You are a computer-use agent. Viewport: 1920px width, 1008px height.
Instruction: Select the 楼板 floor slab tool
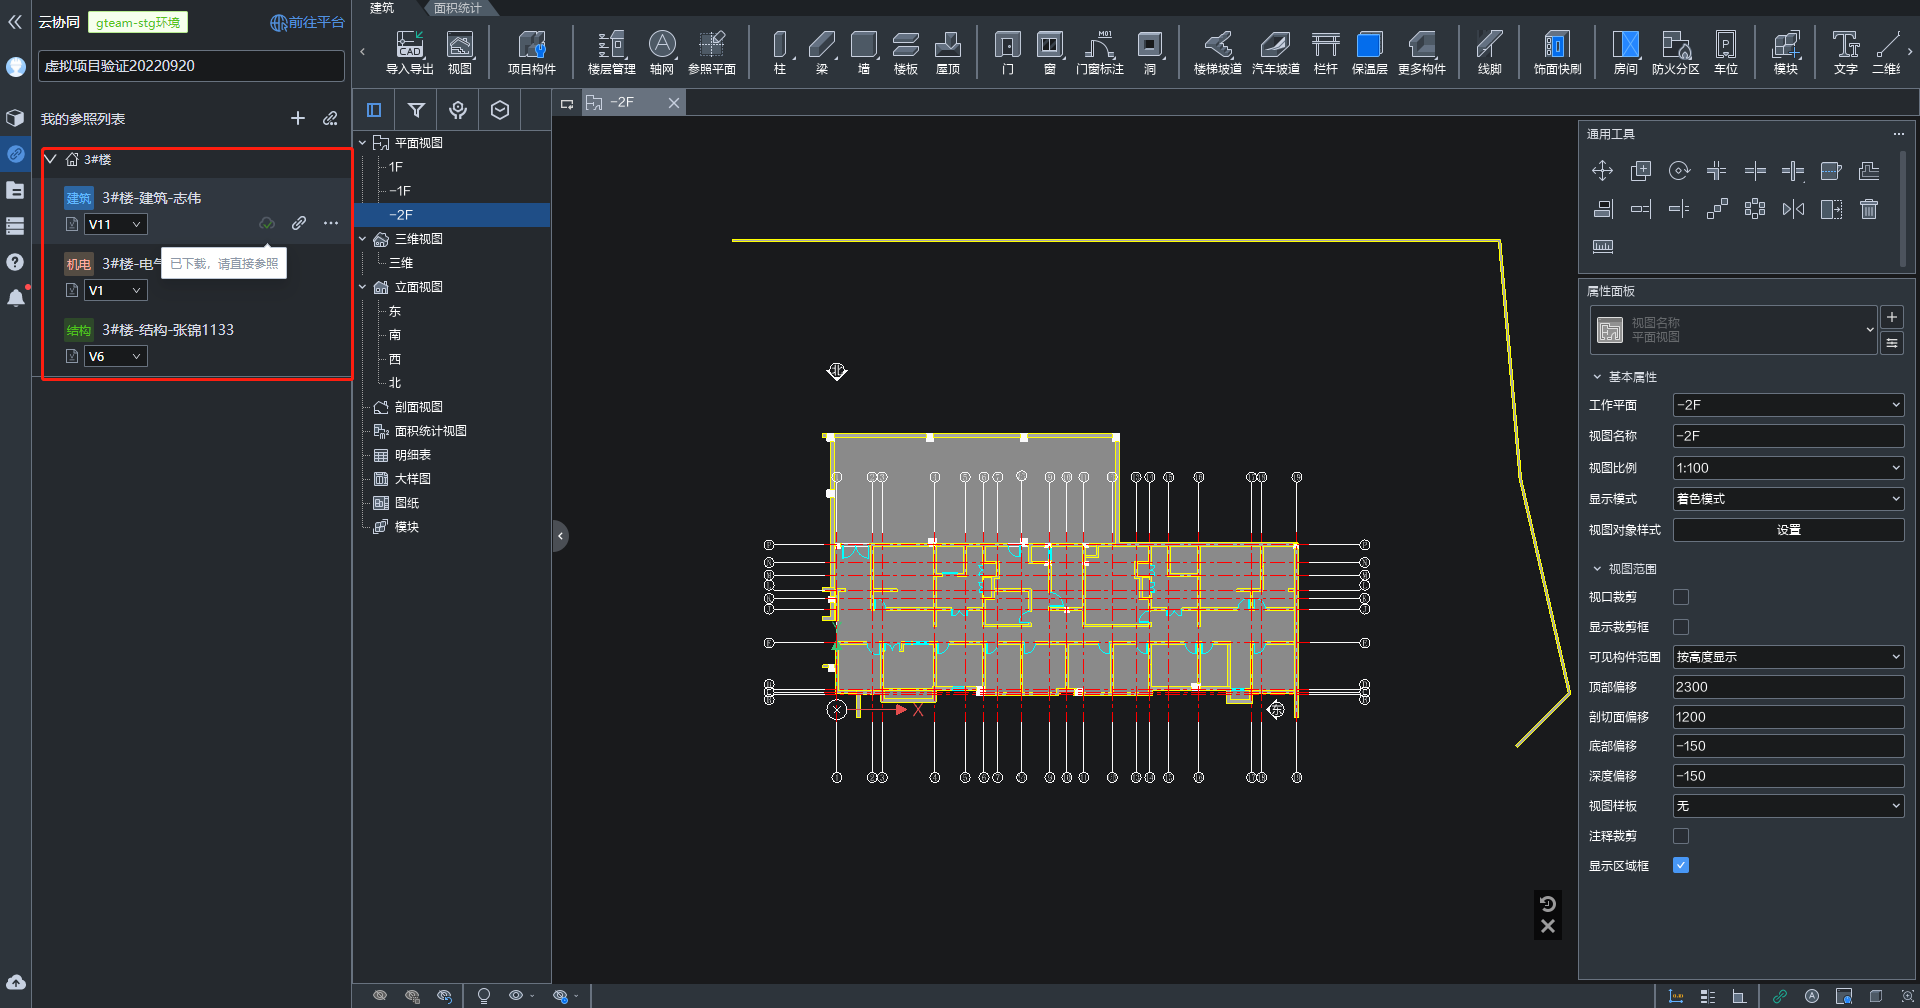tap(906, 52)
